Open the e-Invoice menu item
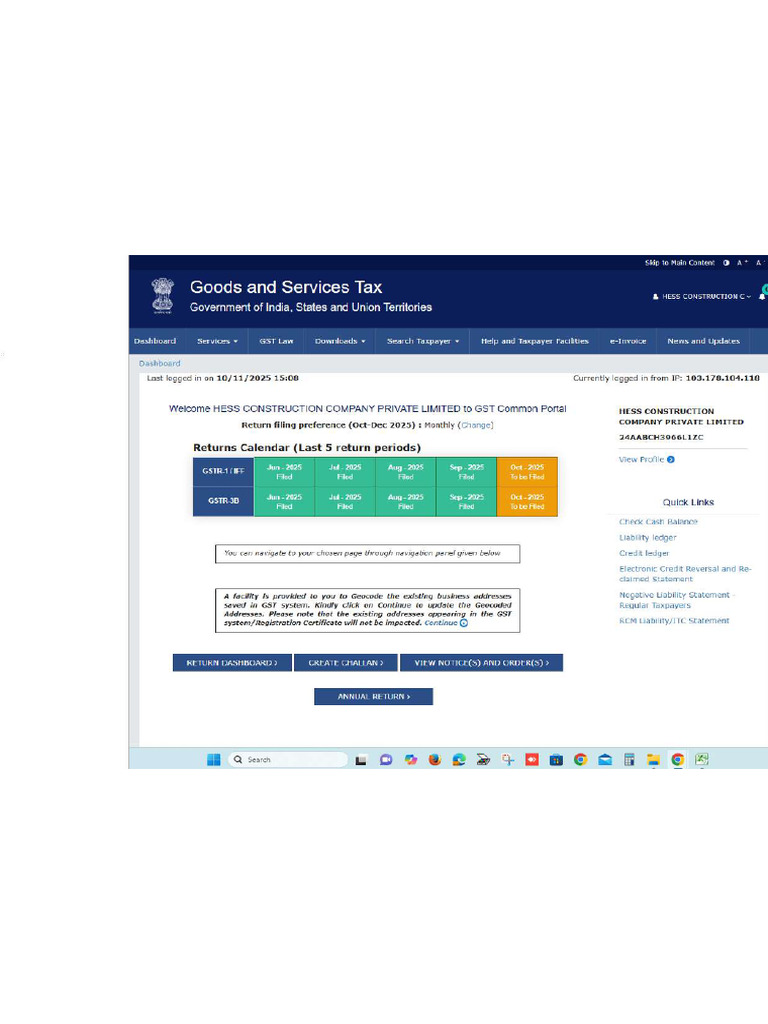Image resolution: width=768 pixels, height=1024 pixels. pos(628,341)
